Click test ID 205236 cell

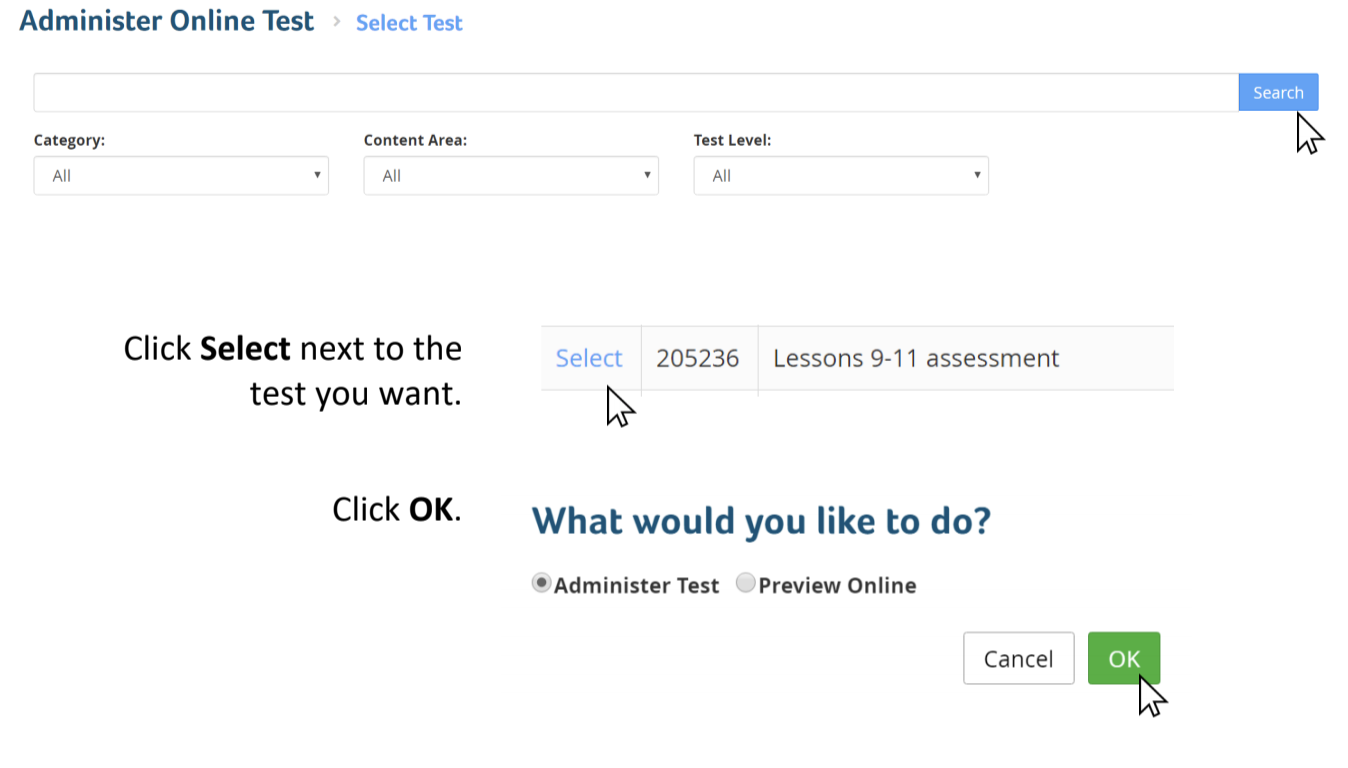[x=698, y=358]
